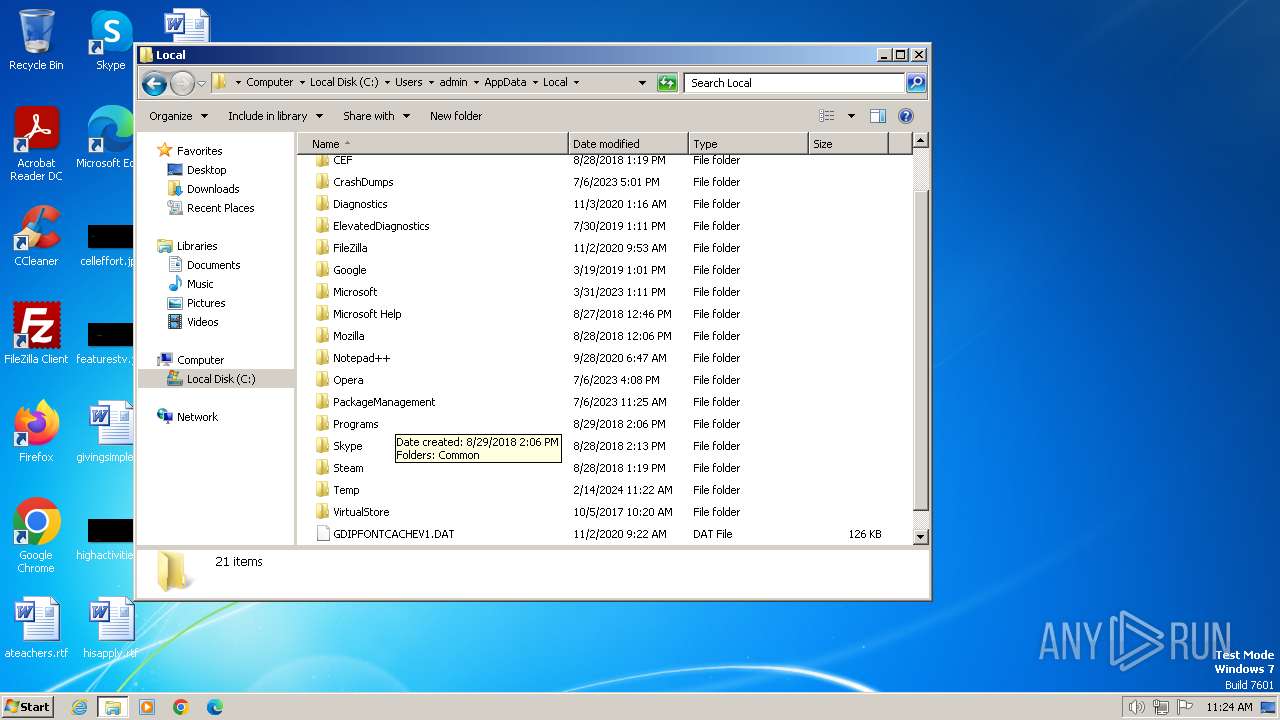Sort by Date modified column
The width and height of the screenshot is (1280, 720).
tap(628, 144)
